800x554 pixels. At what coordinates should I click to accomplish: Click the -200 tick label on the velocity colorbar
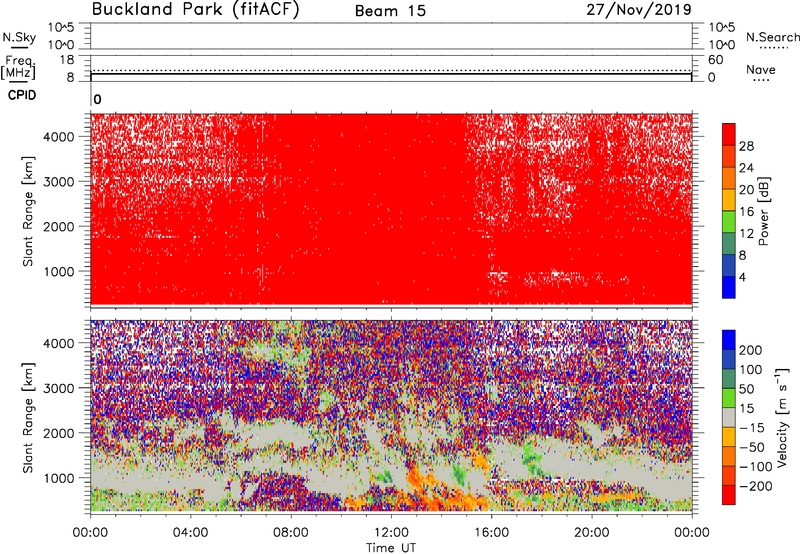tap(756, 486)
